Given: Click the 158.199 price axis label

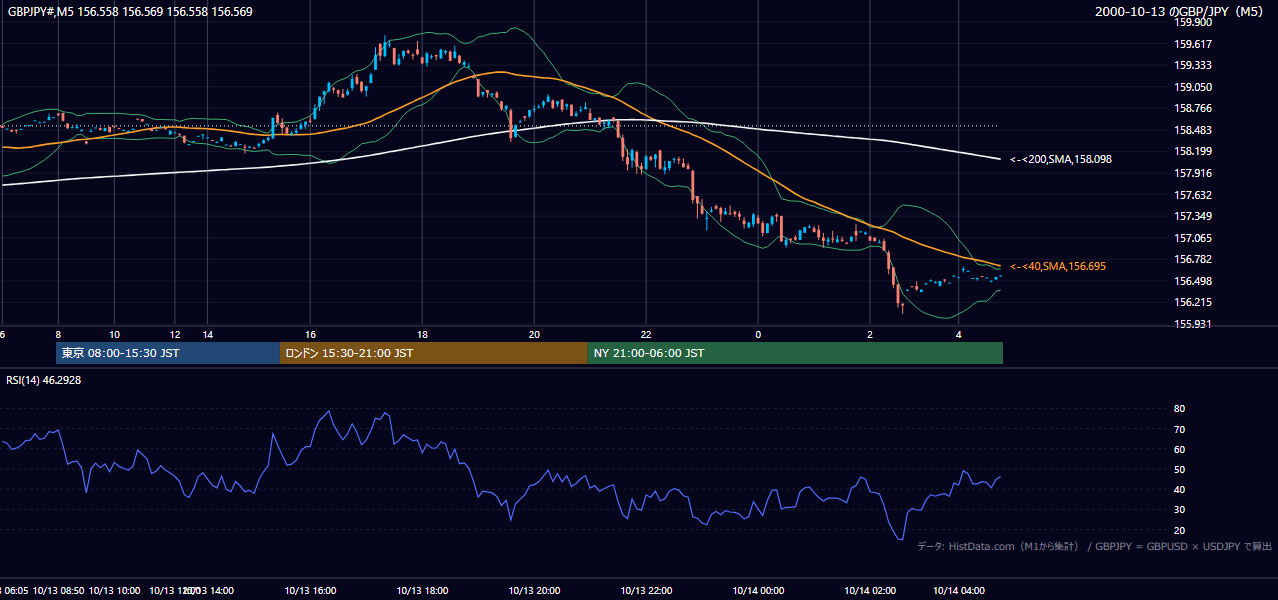Looking at the screenshot, I should pos(1192,152).
